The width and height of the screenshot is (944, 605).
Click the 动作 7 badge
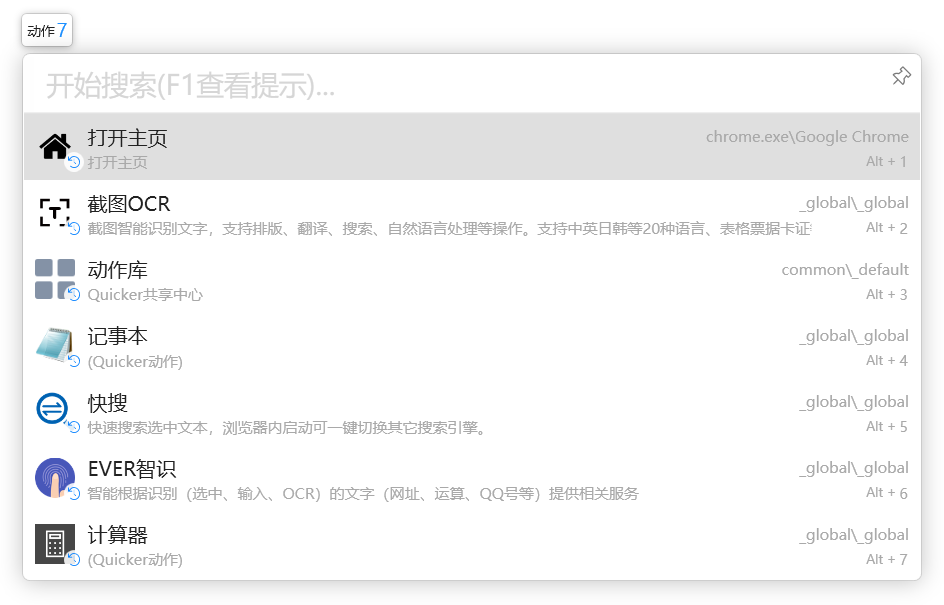[x=47, y=30]
